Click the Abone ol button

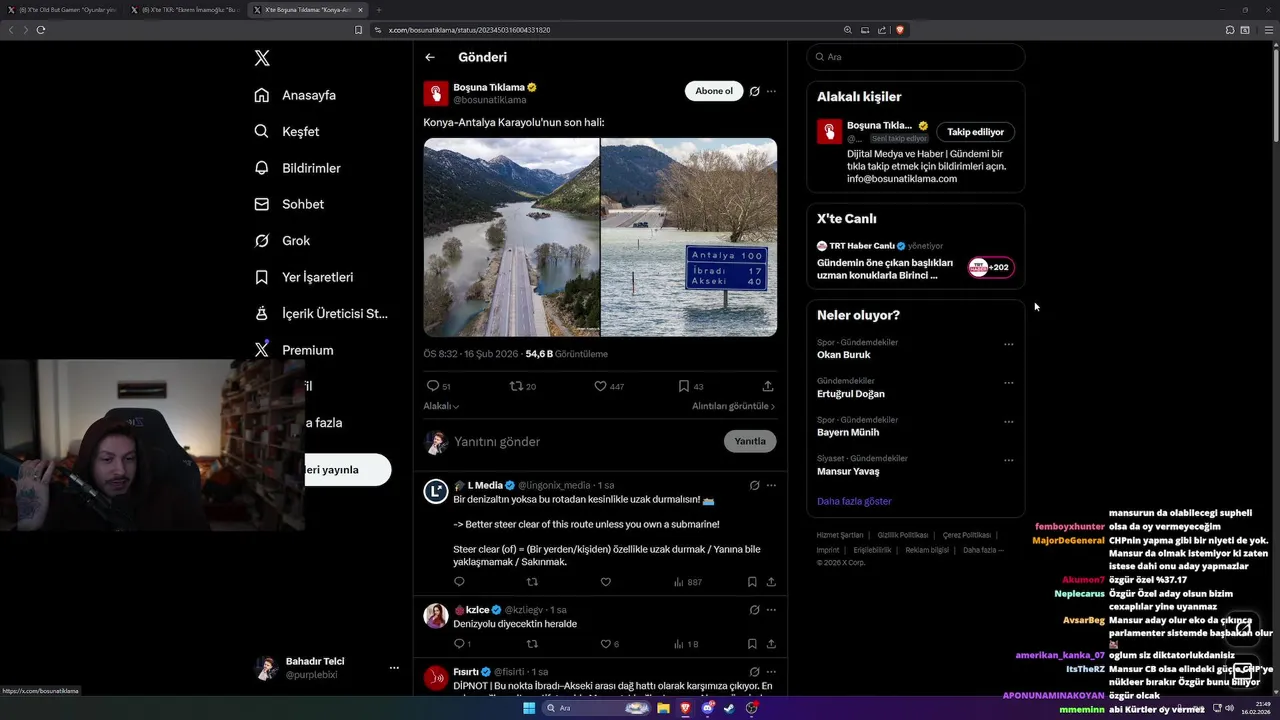[x=714, y=91]
